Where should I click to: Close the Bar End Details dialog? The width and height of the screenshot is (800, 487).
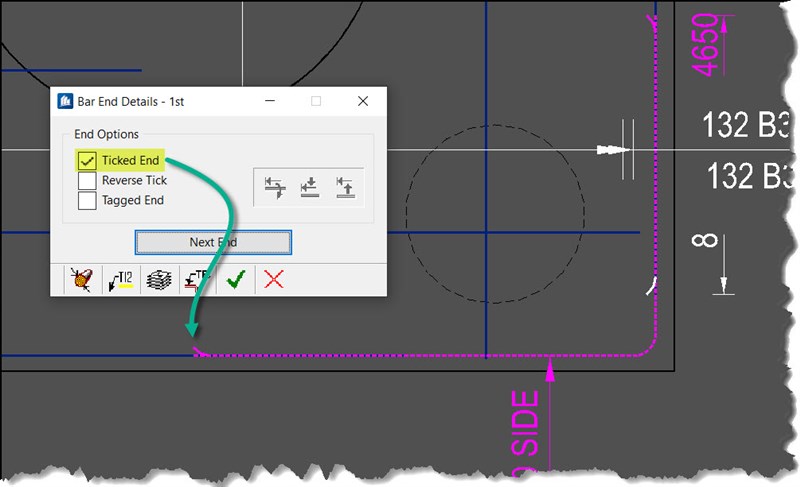point(363,101)
